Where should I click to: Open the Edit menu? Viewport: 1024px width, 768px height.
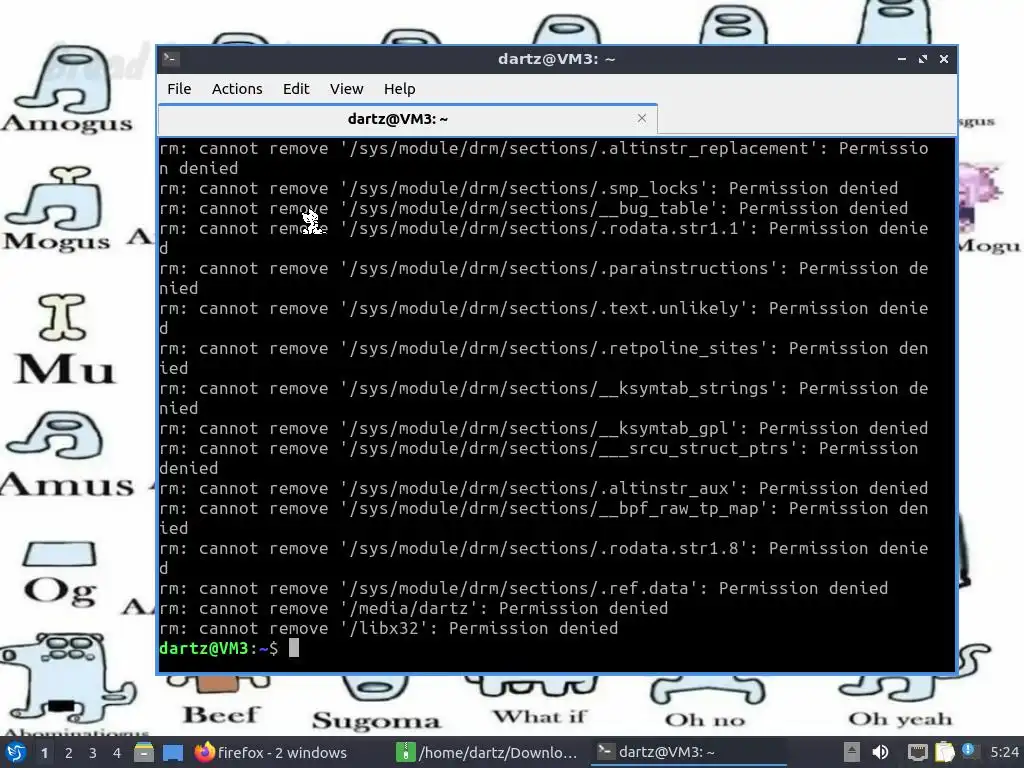pos(296,89)
